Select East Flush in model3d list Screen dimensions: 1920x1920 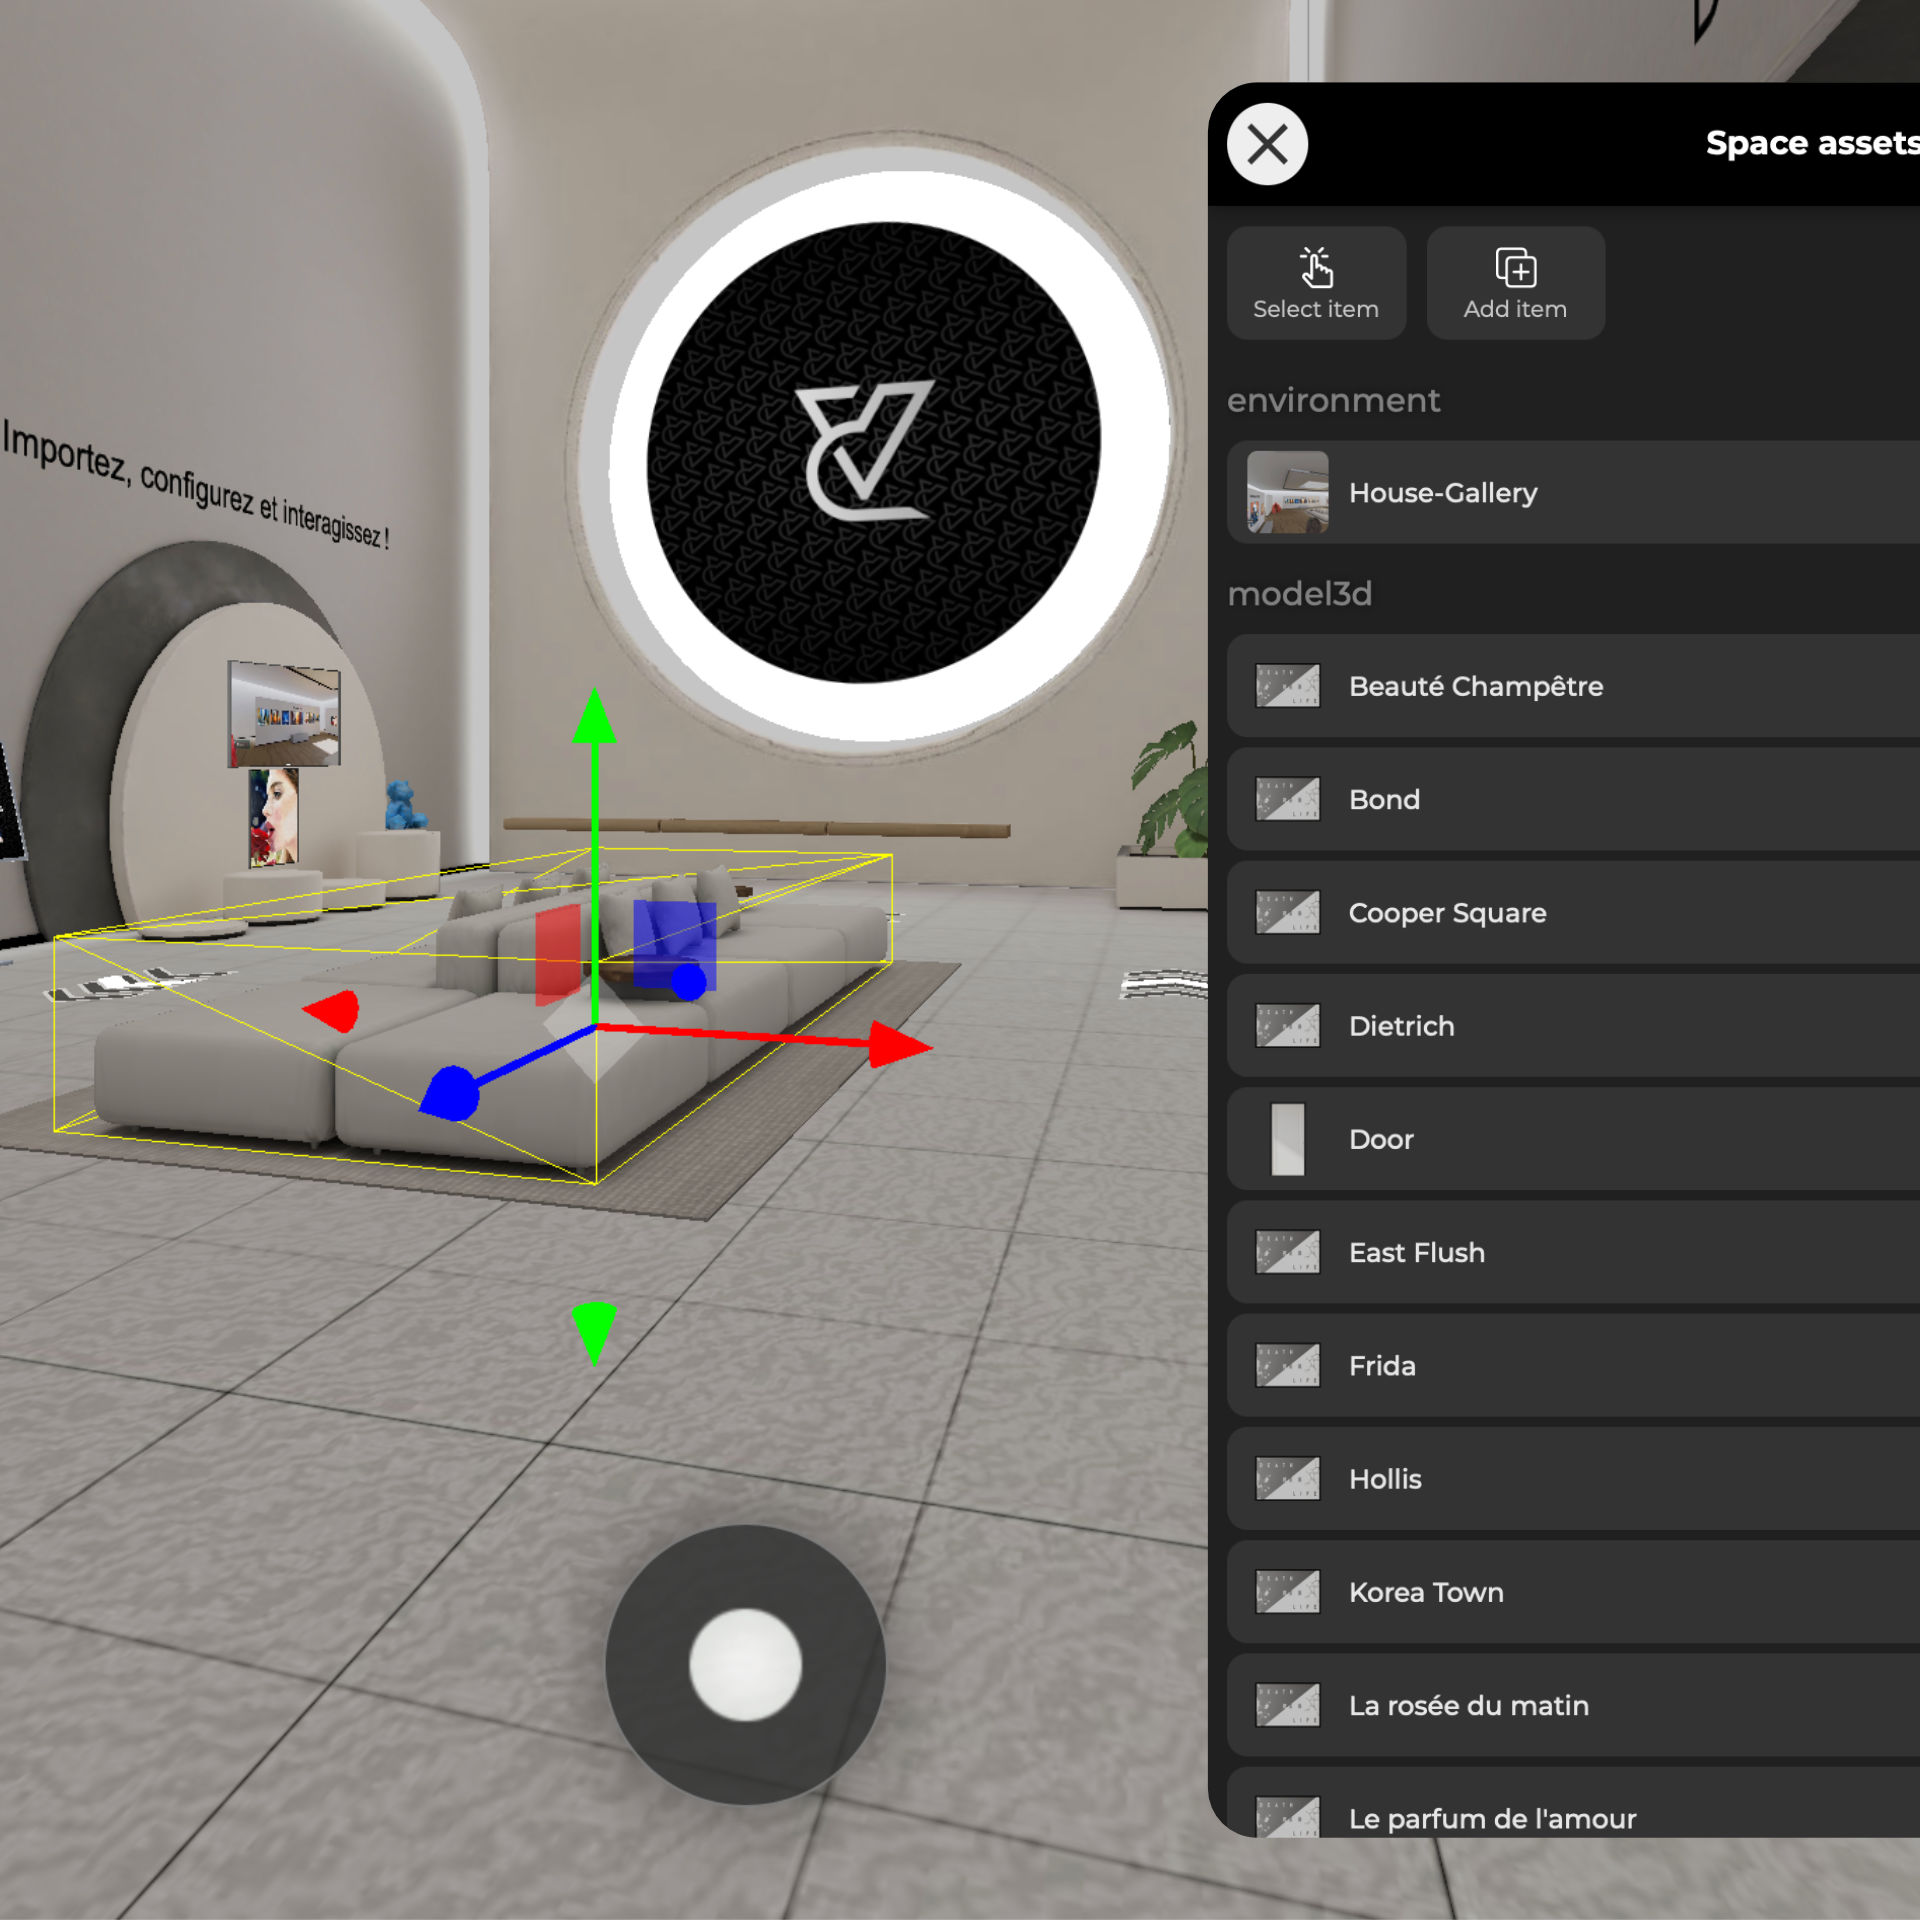[x=1416, y=1252]
